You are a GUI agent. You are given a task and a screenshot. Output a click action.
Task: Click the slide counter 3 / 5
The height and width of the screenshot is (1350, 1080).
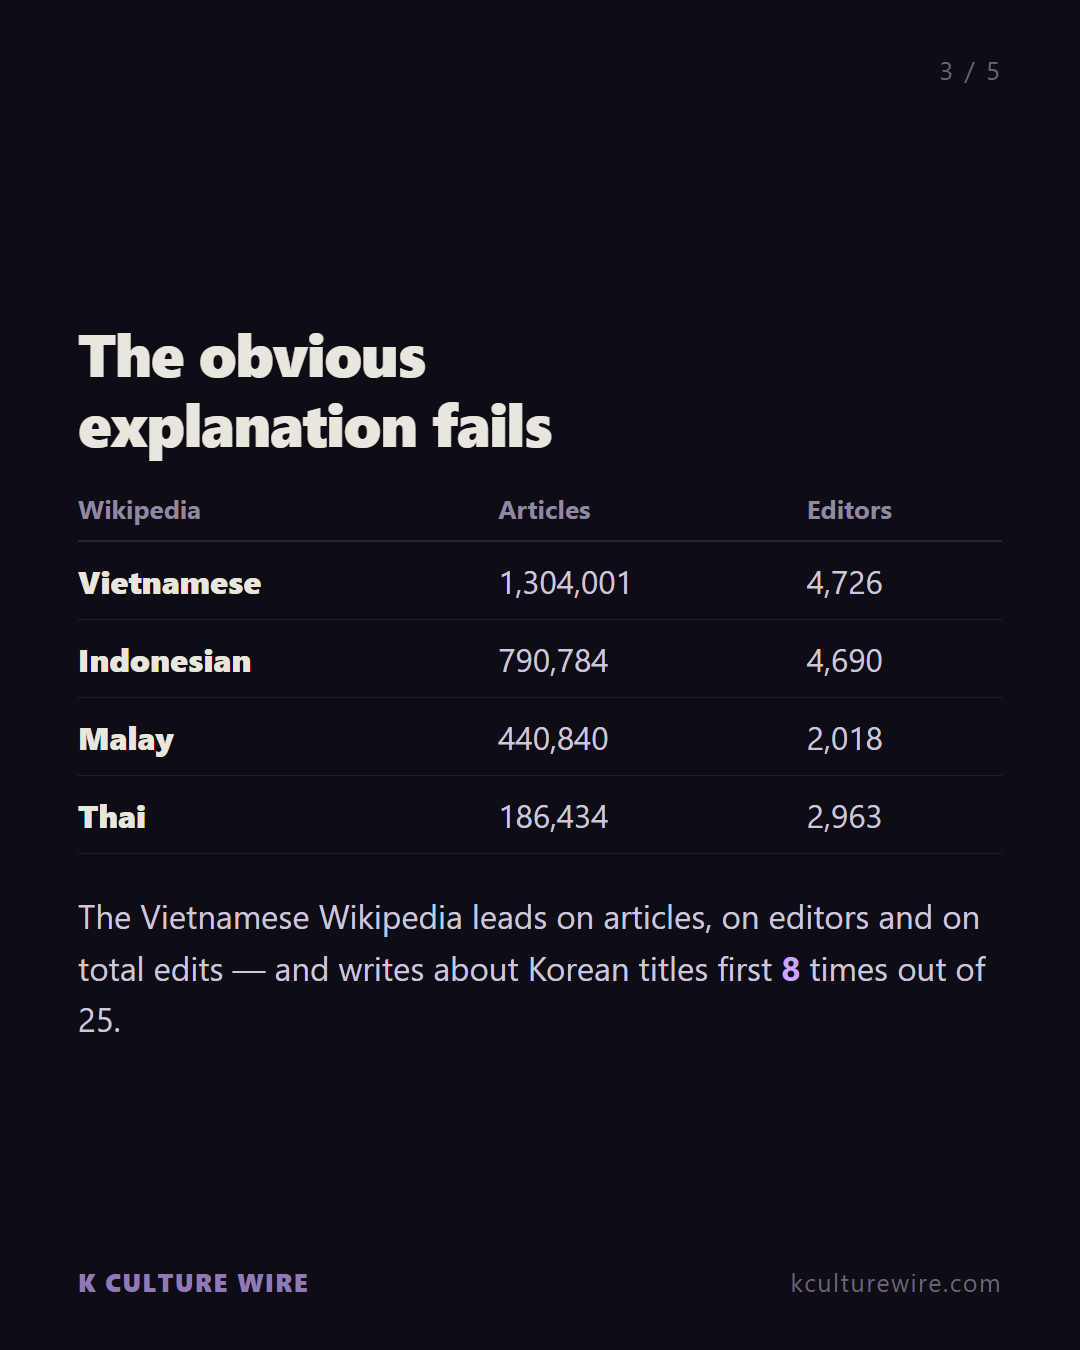[x=969, y=72]
